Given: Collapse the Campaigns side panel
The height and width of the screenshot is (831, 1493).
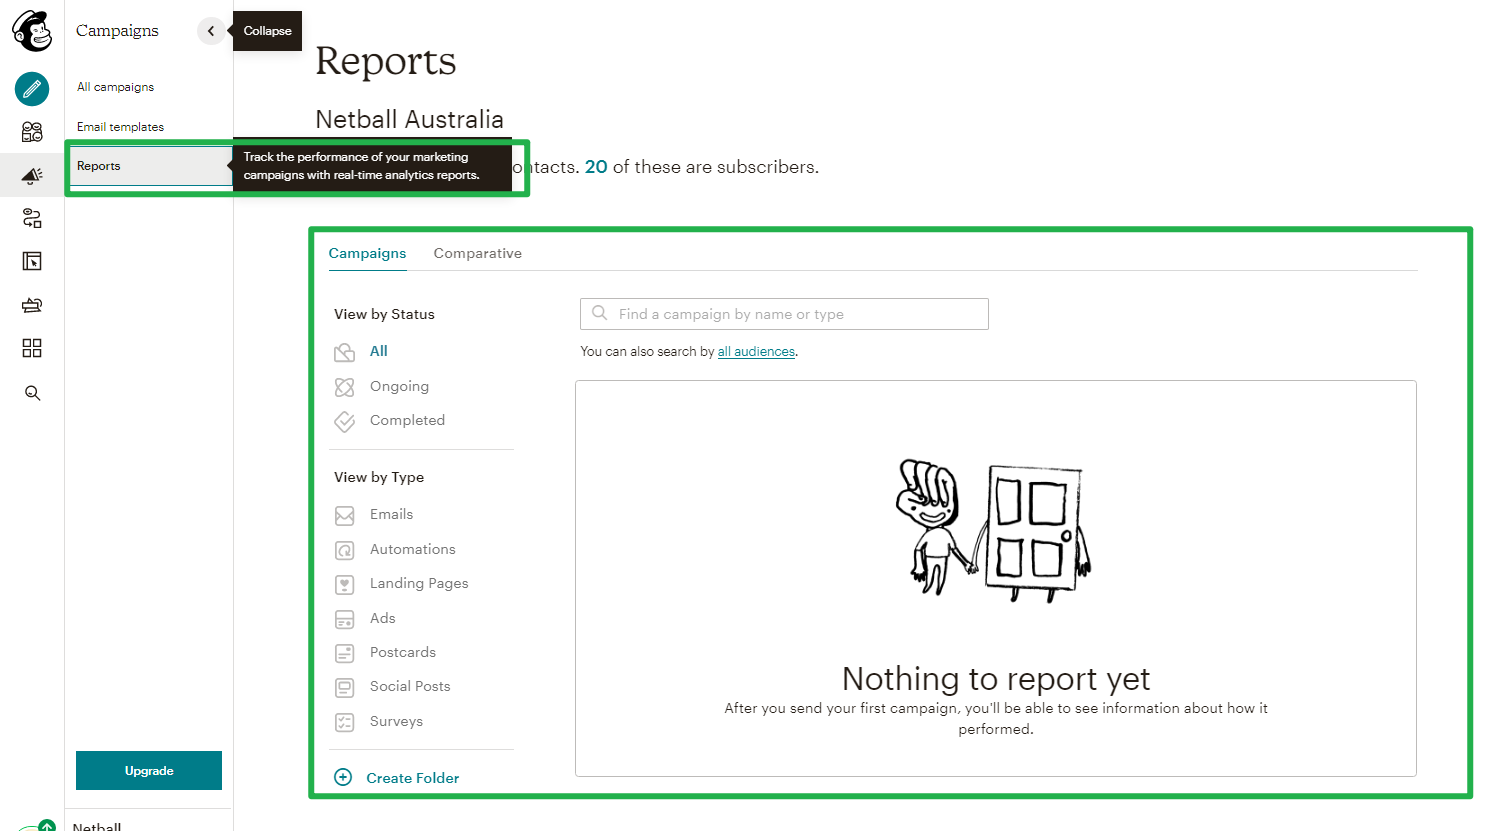Looking at the screenshot, I should pos(210,31).
